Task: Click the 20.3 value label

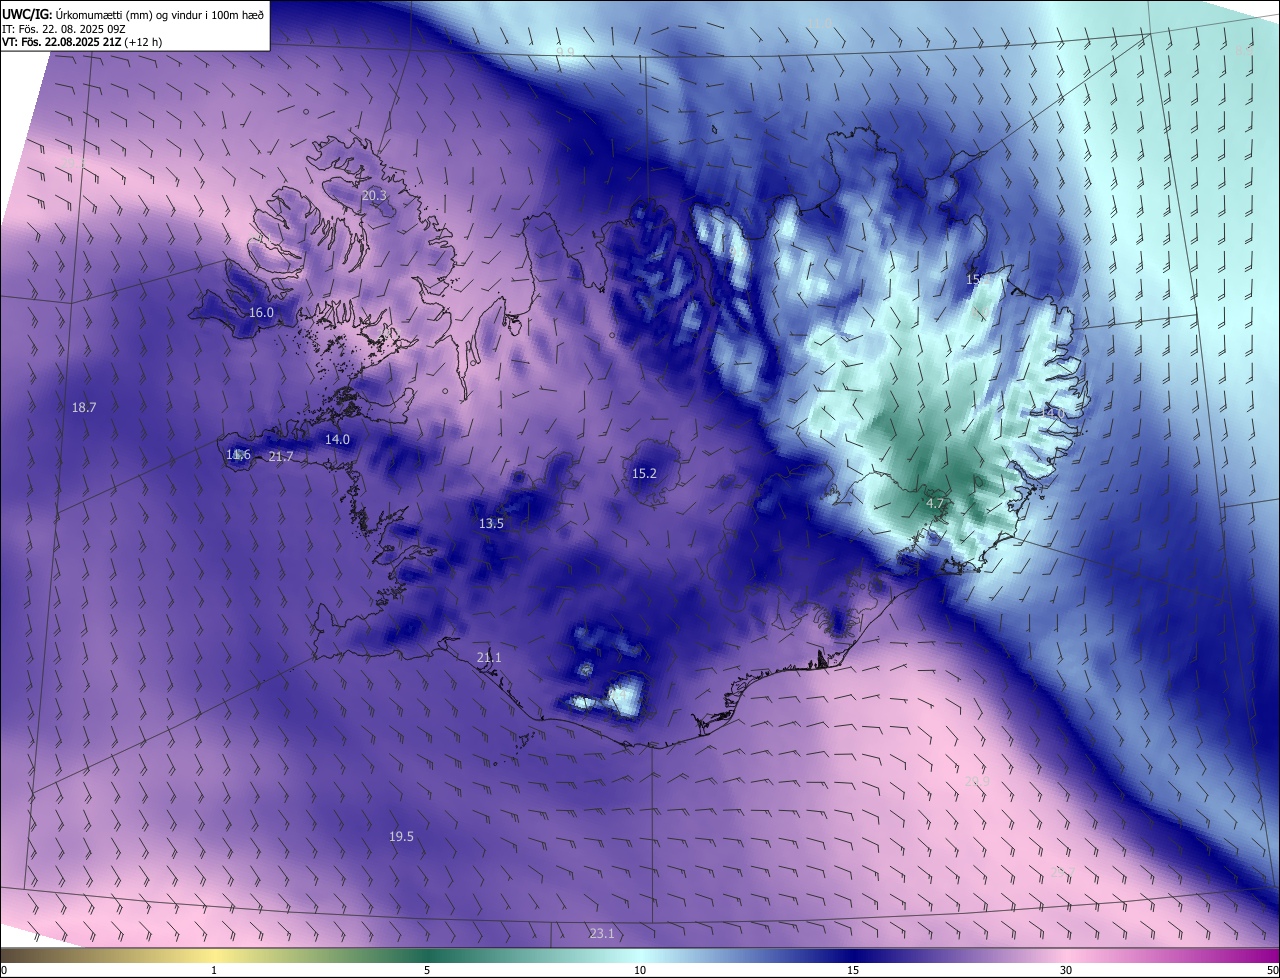Action: [x=374, y=196]
